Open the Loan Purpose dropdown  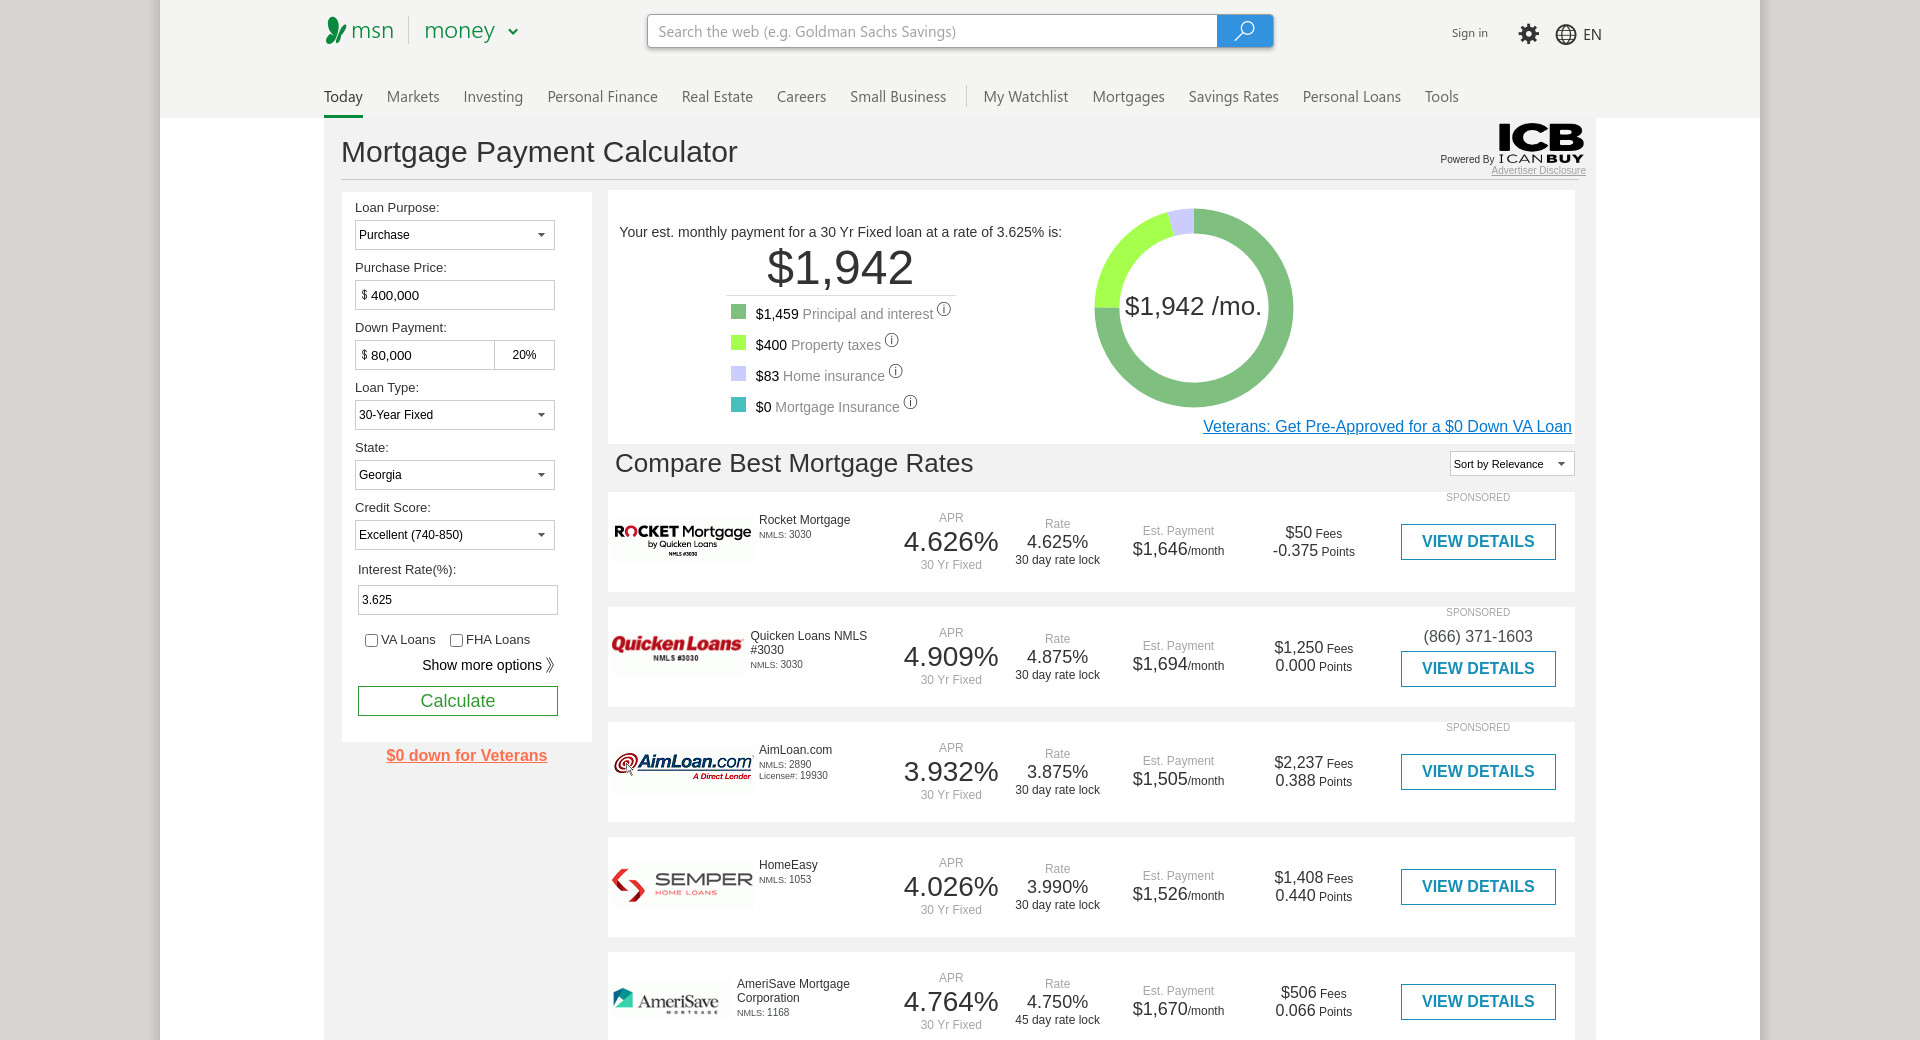[454, 235]
